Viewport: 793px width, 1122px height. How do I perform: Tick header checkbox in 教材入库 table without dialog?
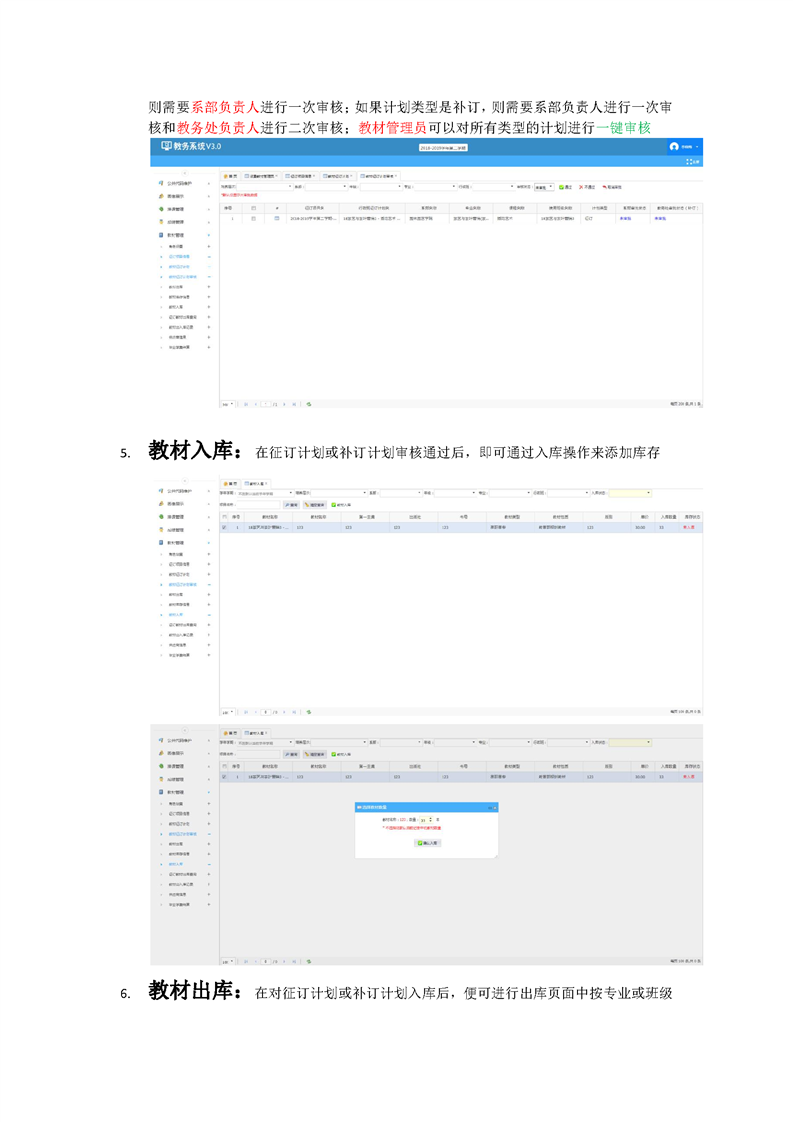[225, 517]
